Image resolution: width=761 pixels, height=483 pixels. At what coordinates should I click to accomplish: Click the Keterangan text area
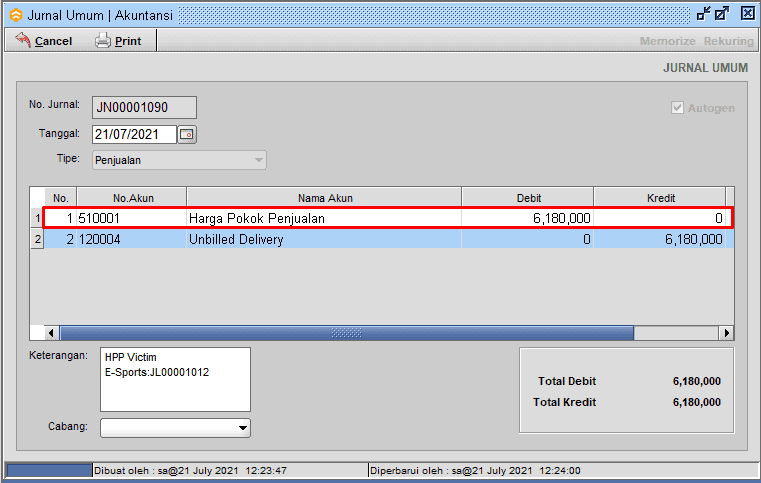point(175,379)
